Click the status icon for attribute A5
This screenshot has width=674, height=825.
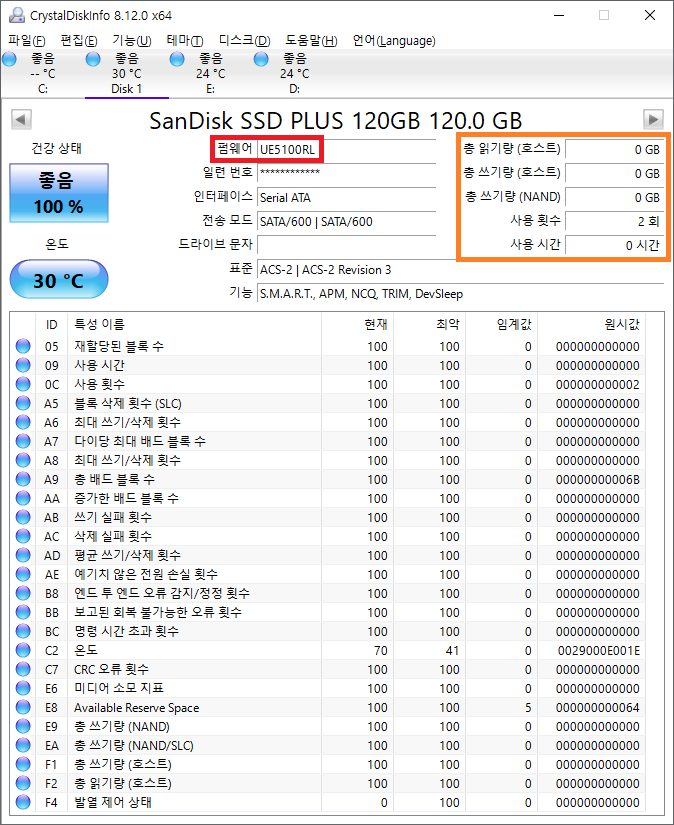23,403
